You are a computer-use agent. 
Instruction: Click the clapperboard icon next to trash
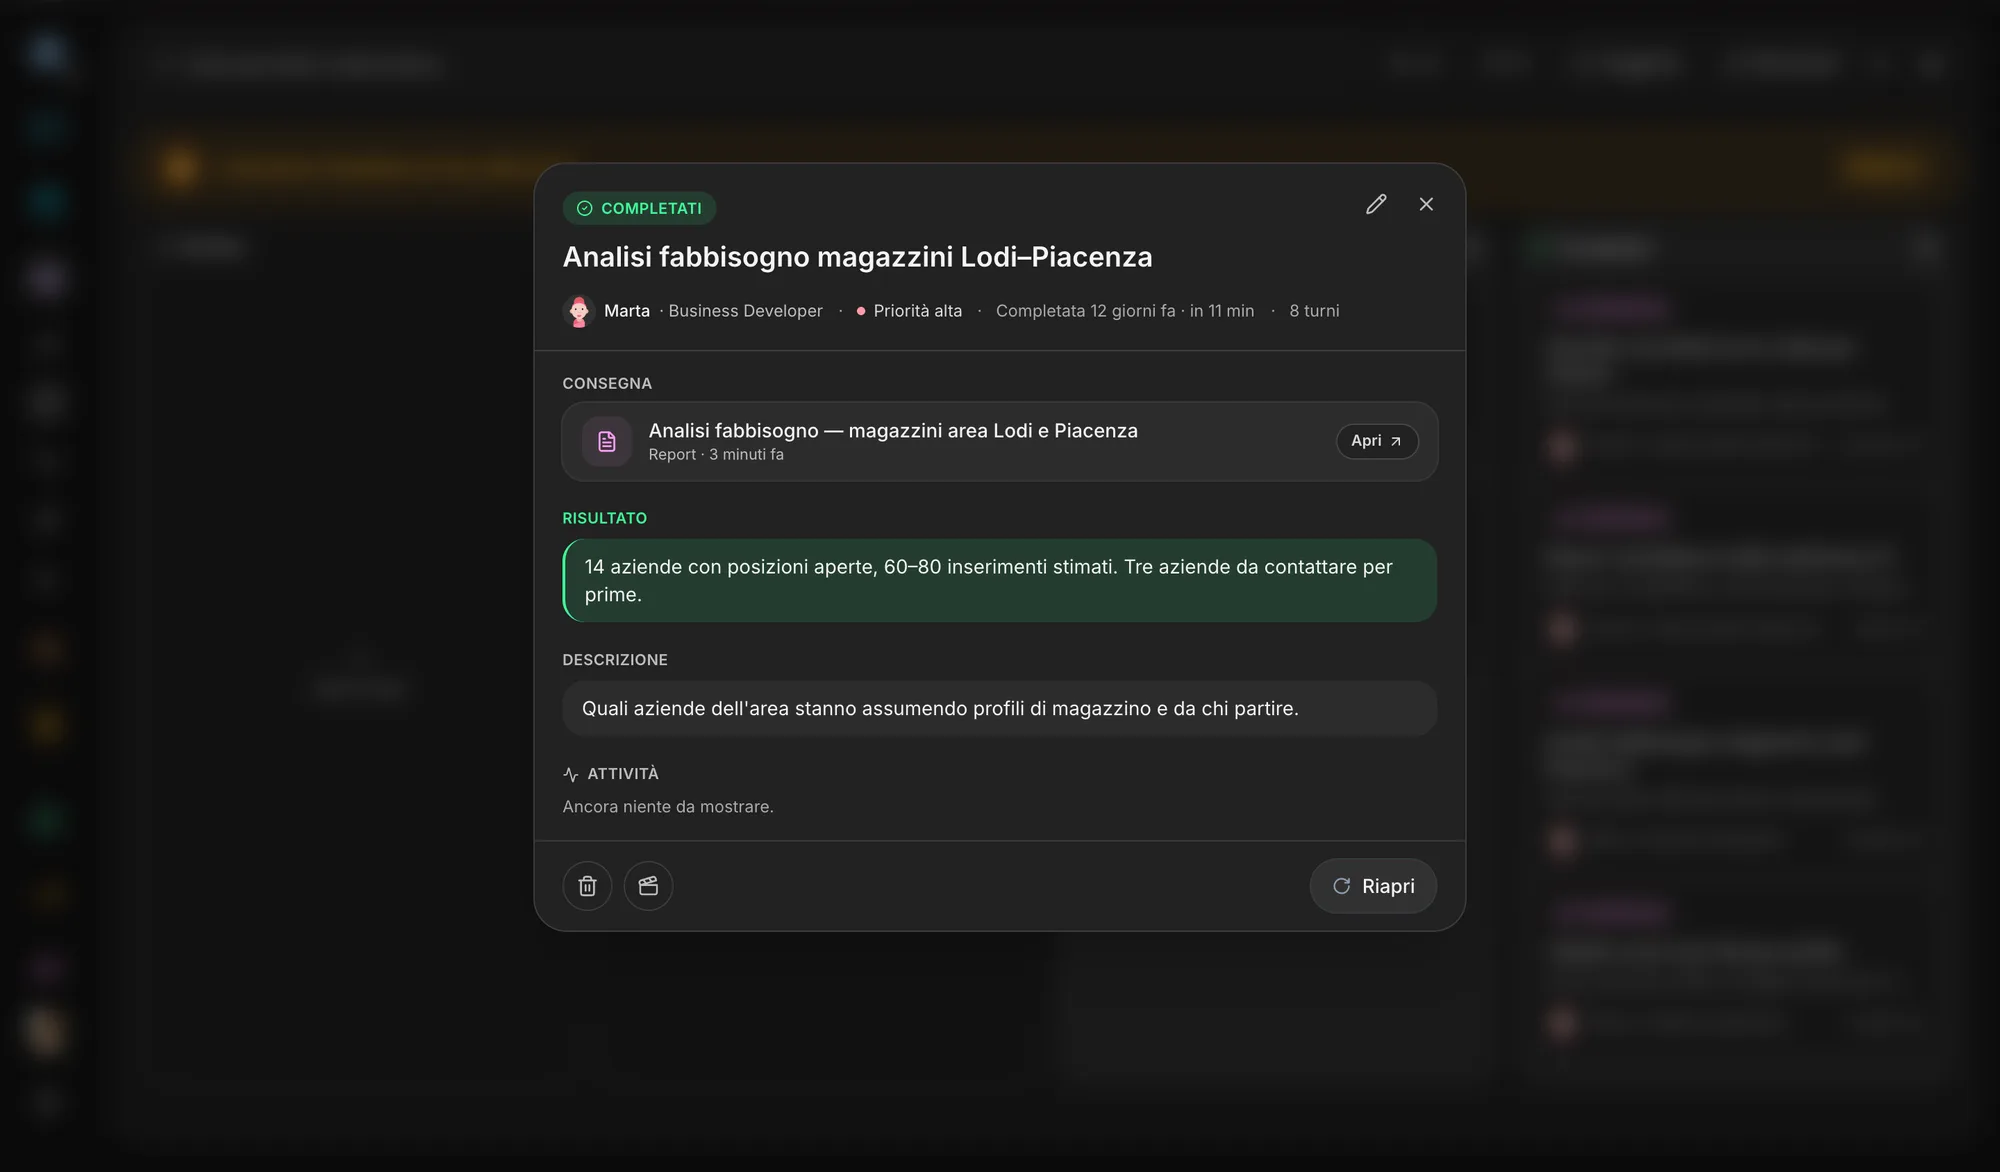648,886
